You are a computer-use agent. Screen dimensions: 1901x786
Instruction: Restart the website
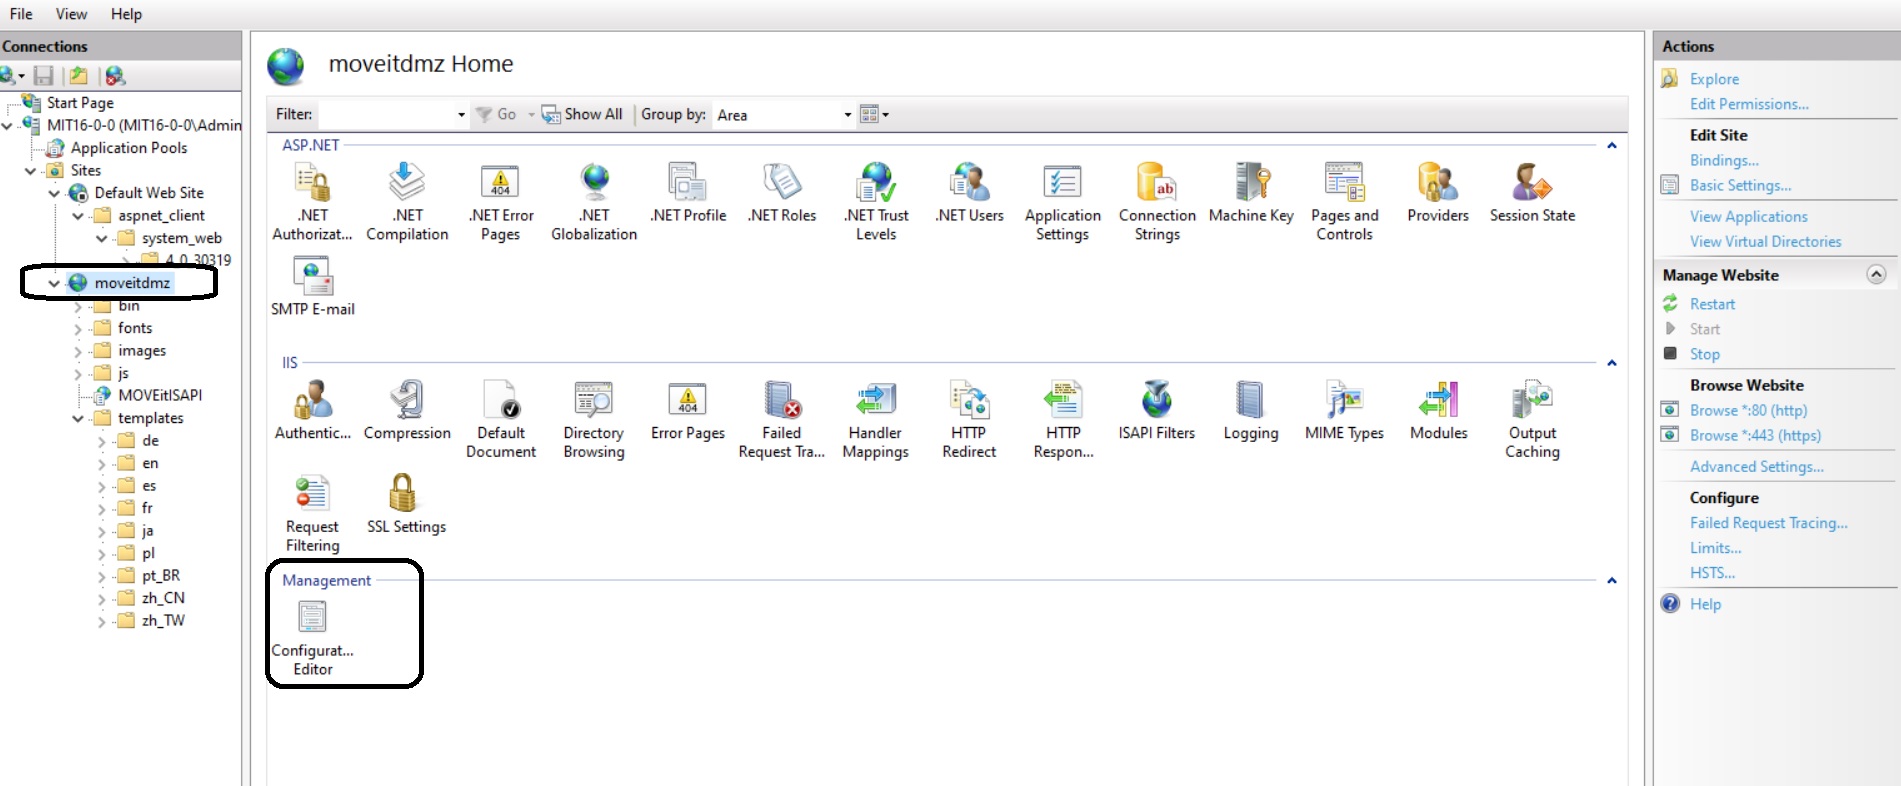click(1712, 304)
